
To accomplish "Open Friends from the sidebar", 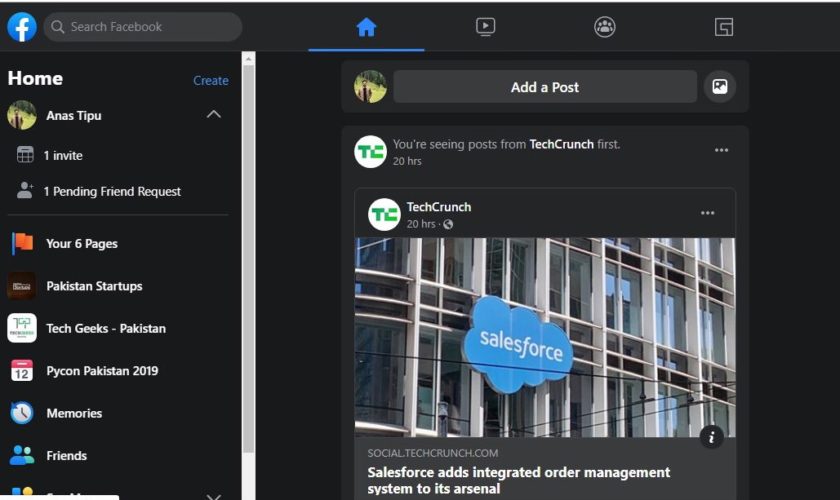I will [66, 456].
